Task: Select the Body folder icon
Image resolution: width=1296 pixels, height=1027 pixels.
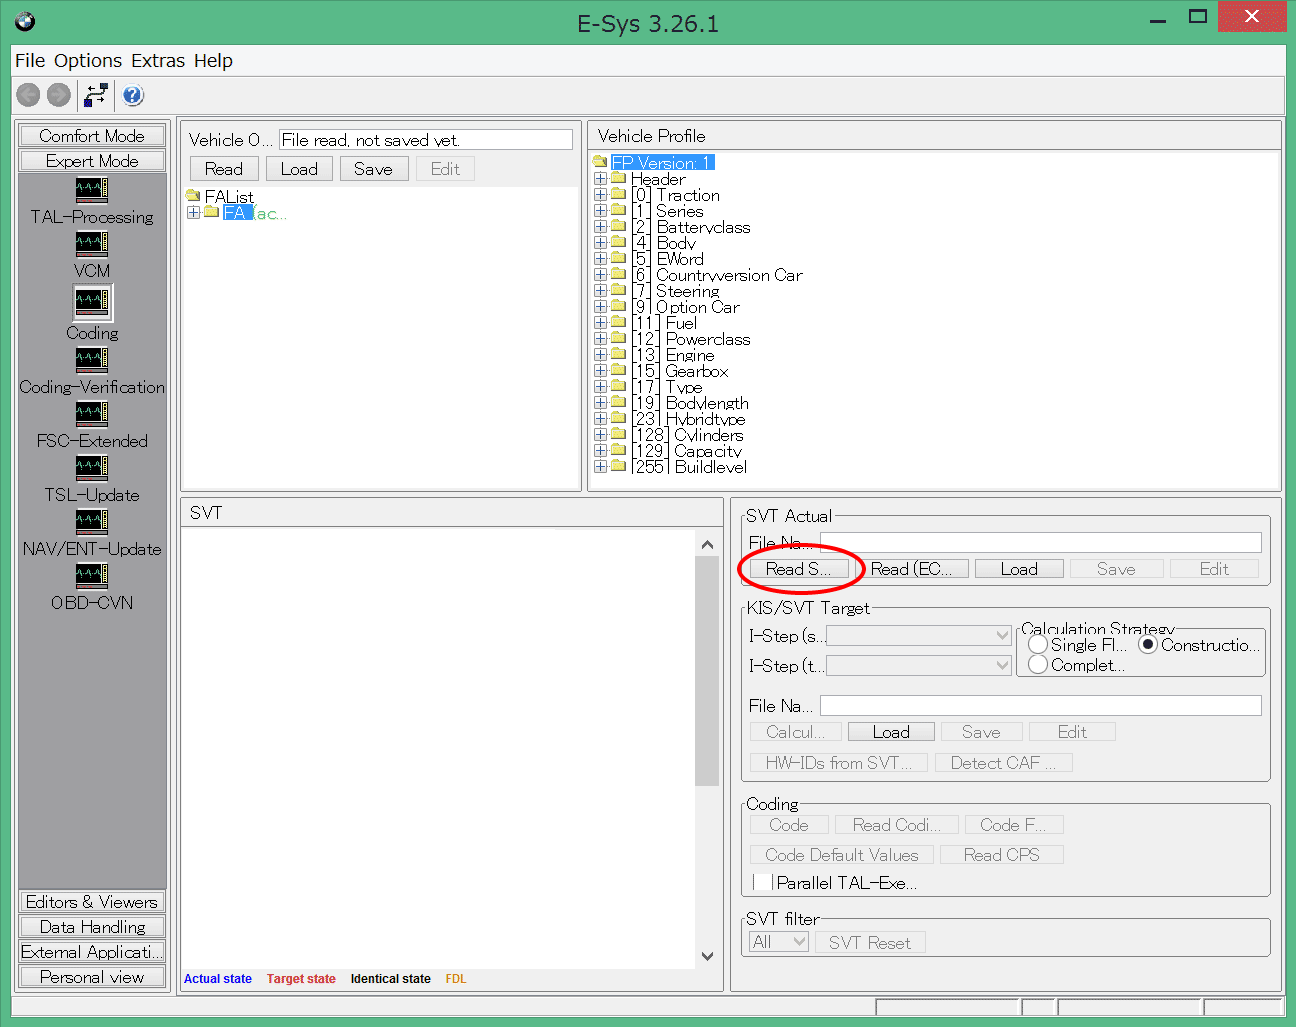Action: (618, 242)
